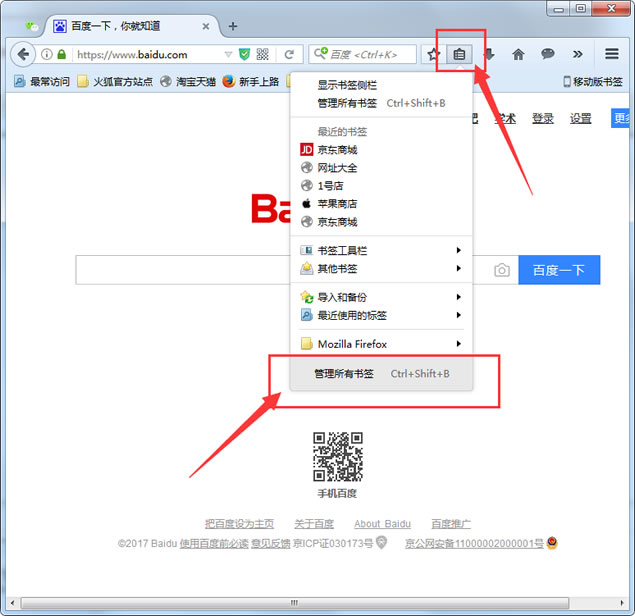Go to home page with house icon

[518, 54]
